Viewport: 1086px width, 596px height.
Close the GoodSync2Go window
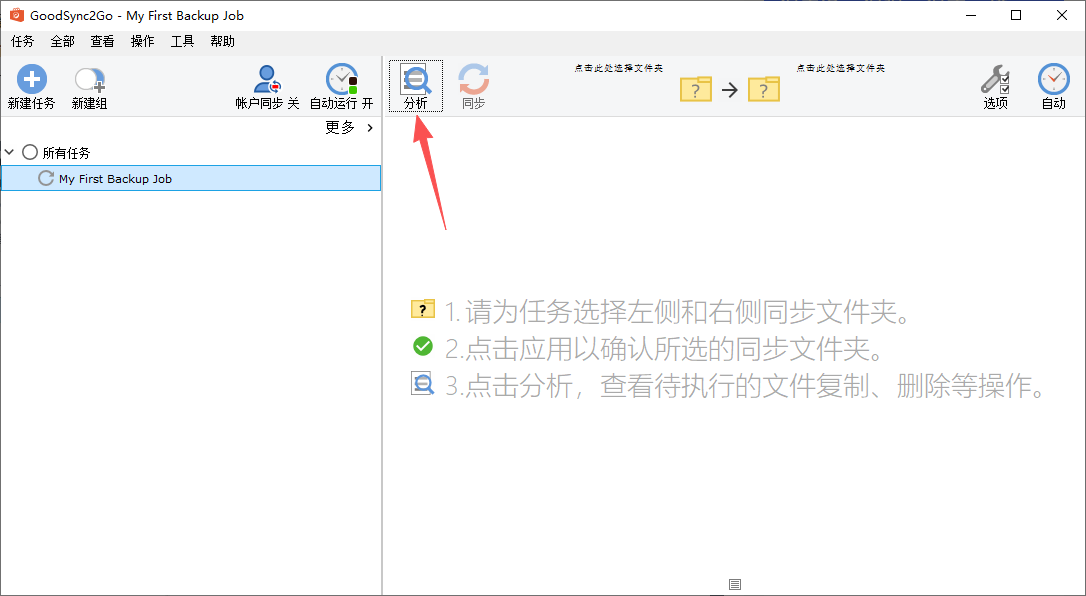pos(1062,15)
